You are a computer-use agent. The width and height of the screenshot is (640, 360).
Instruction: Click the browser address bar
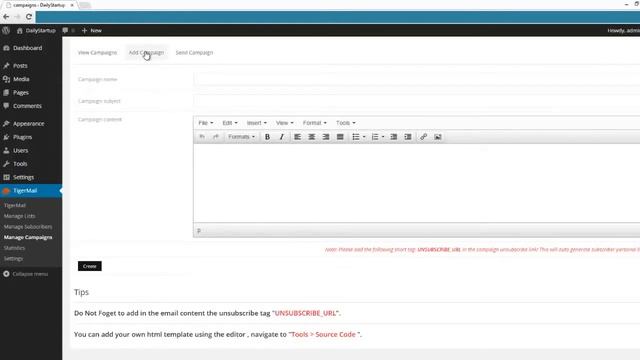[338, 17]
